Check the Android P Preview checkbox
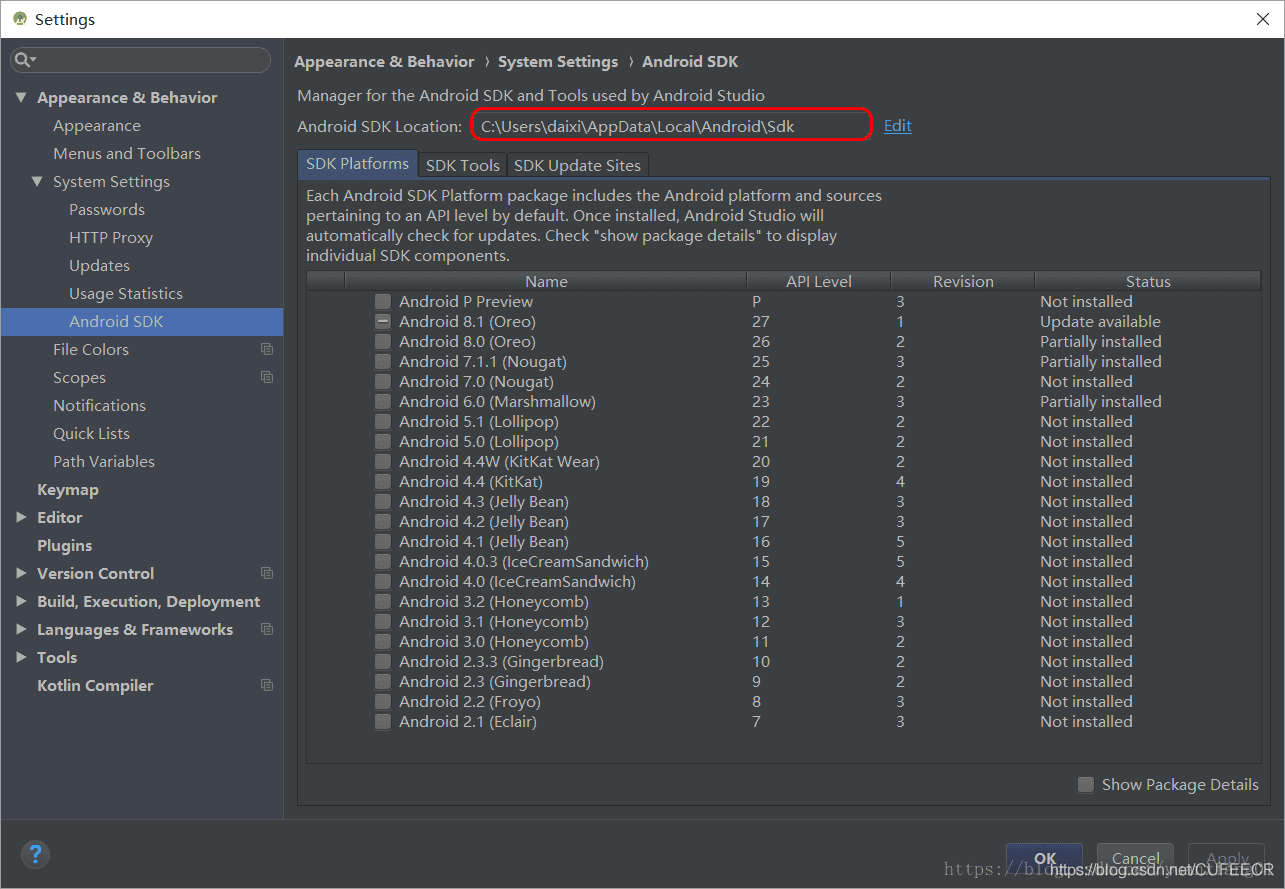This screenshot has height=889, width=1285. pos(383,301)
